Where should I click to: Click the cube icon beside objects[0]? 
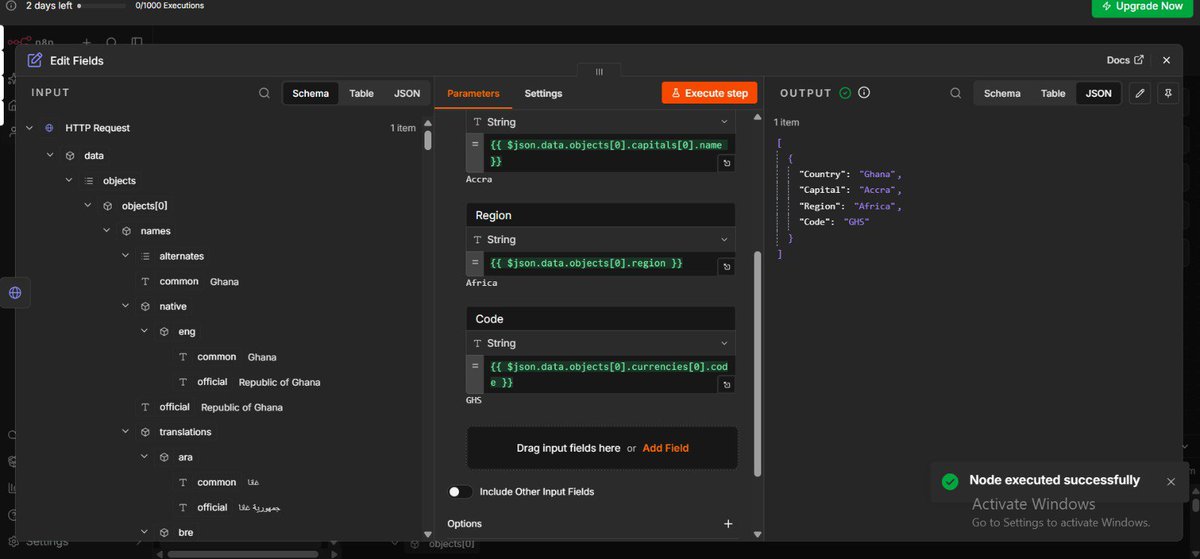(x=107, y=206)
